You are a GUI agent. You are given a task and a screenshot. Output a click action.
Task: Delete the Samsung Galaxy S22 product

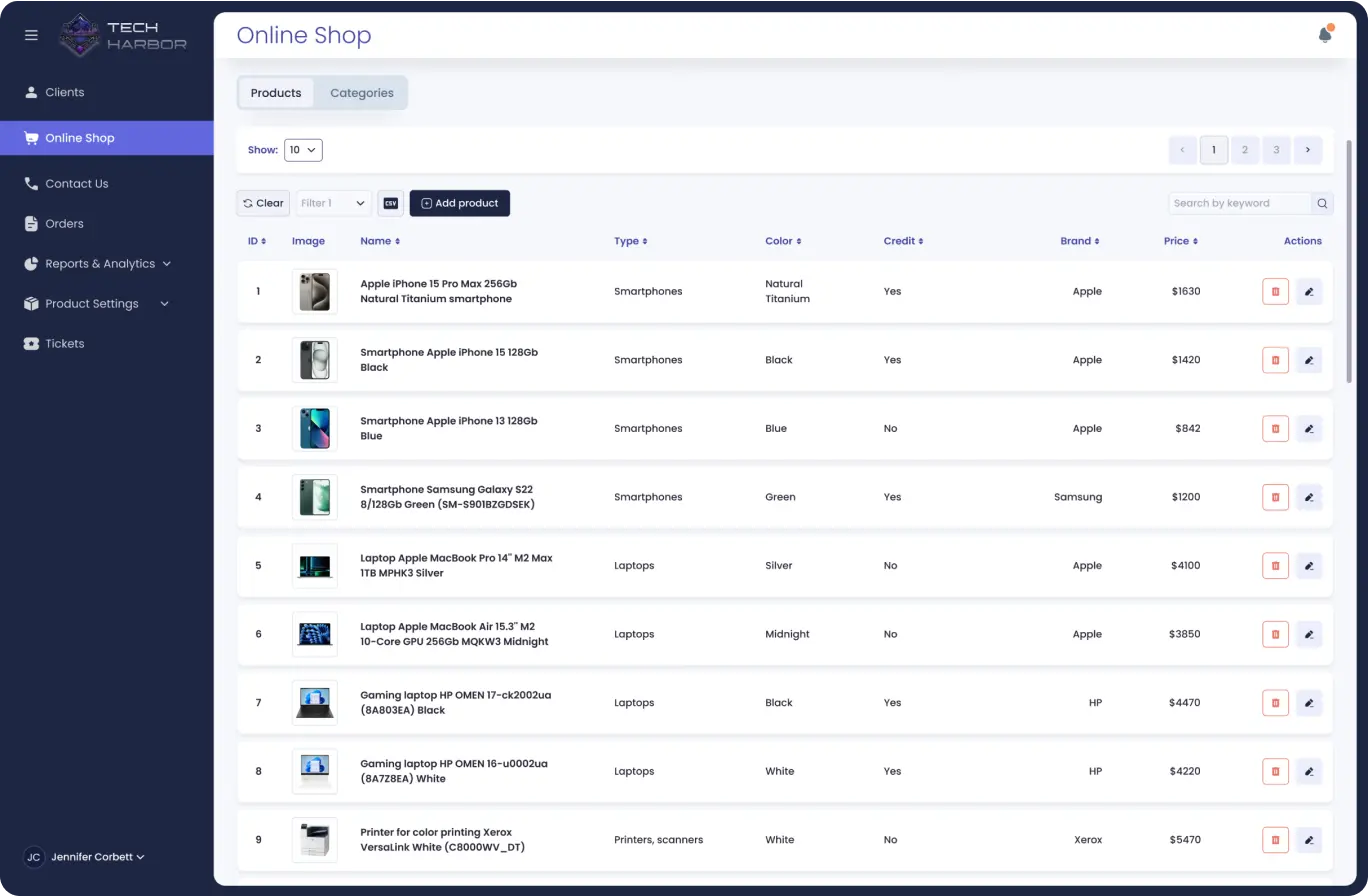click(x=1275, y=497)
